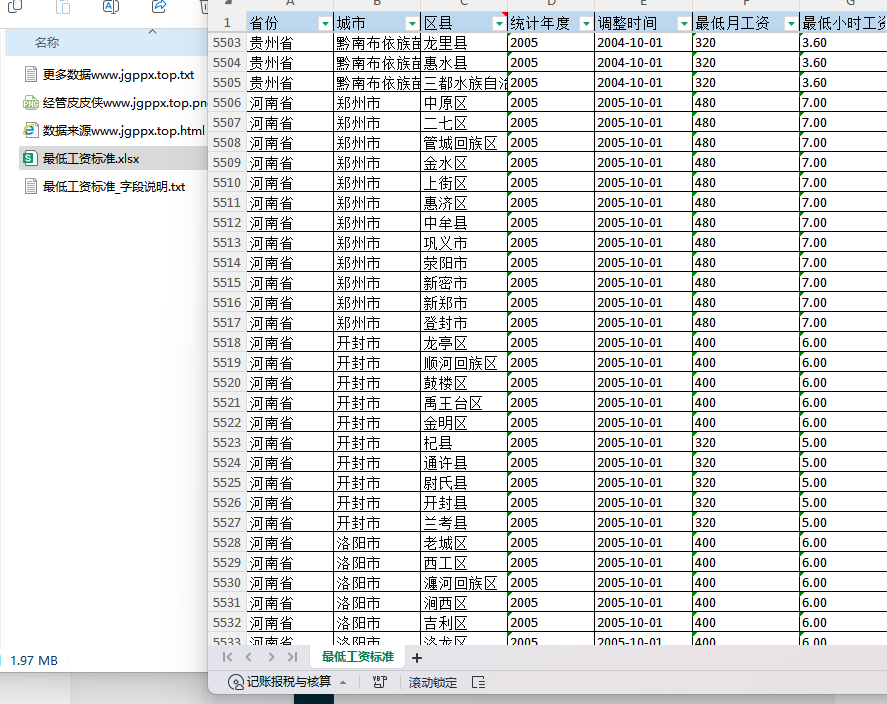Image resolution: width=887 pixels, height=704 pixels.
Task: Click cell 顺河回族区 in row 5519
Action: 464,363
